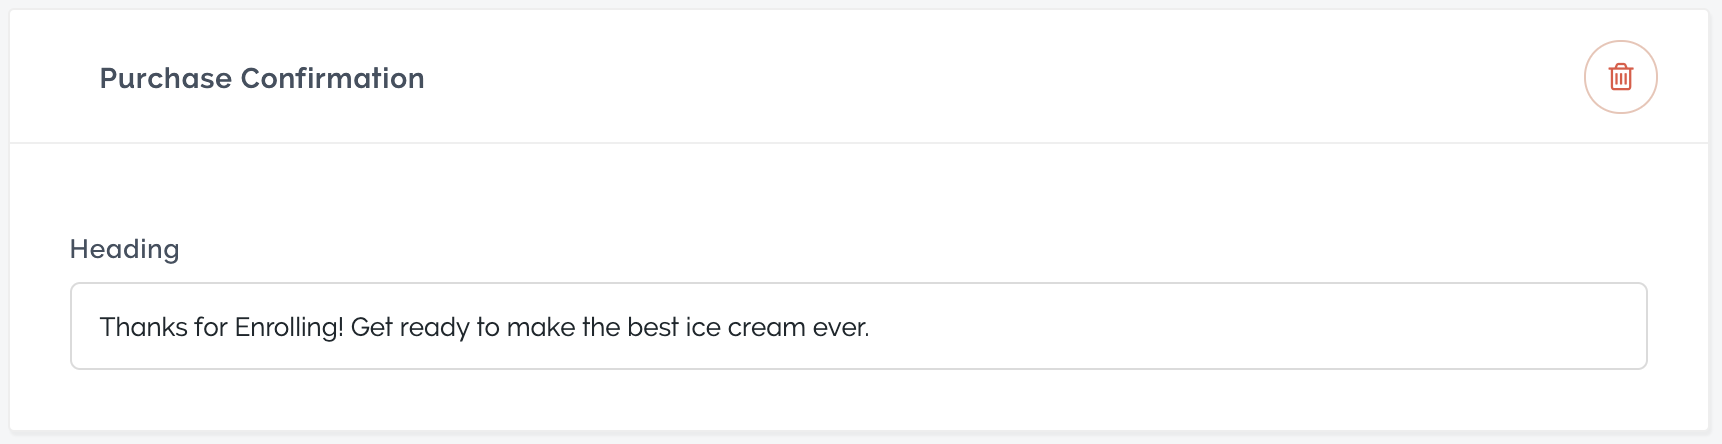Click the blank header area beside the title
The height and width of the screenshot is (444, 1722).
(x=1000, y=77)
